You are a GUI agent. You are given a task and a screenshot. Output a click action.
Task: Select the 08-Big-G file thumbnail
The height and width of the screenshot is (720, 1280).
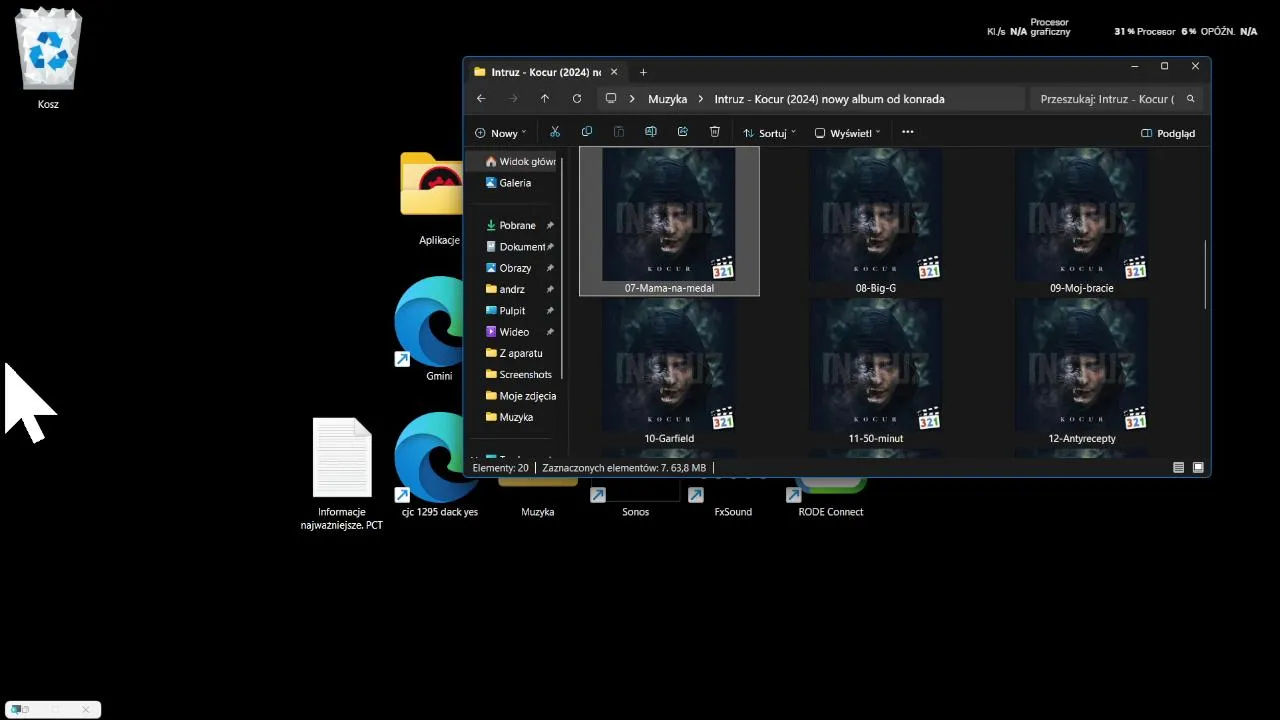(875, 221)
